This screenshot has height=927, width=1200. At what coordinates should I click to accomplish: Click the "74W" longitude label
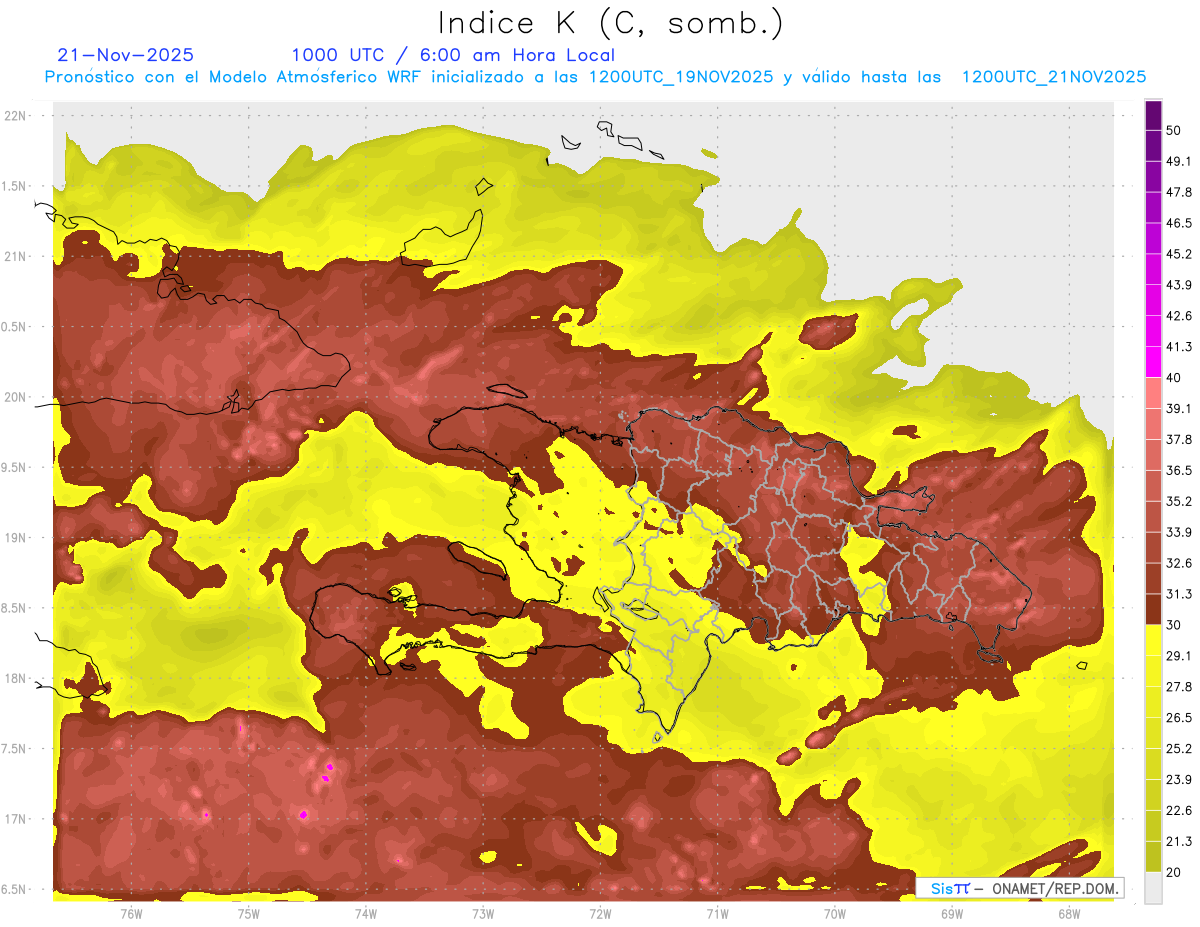point(365,912)
